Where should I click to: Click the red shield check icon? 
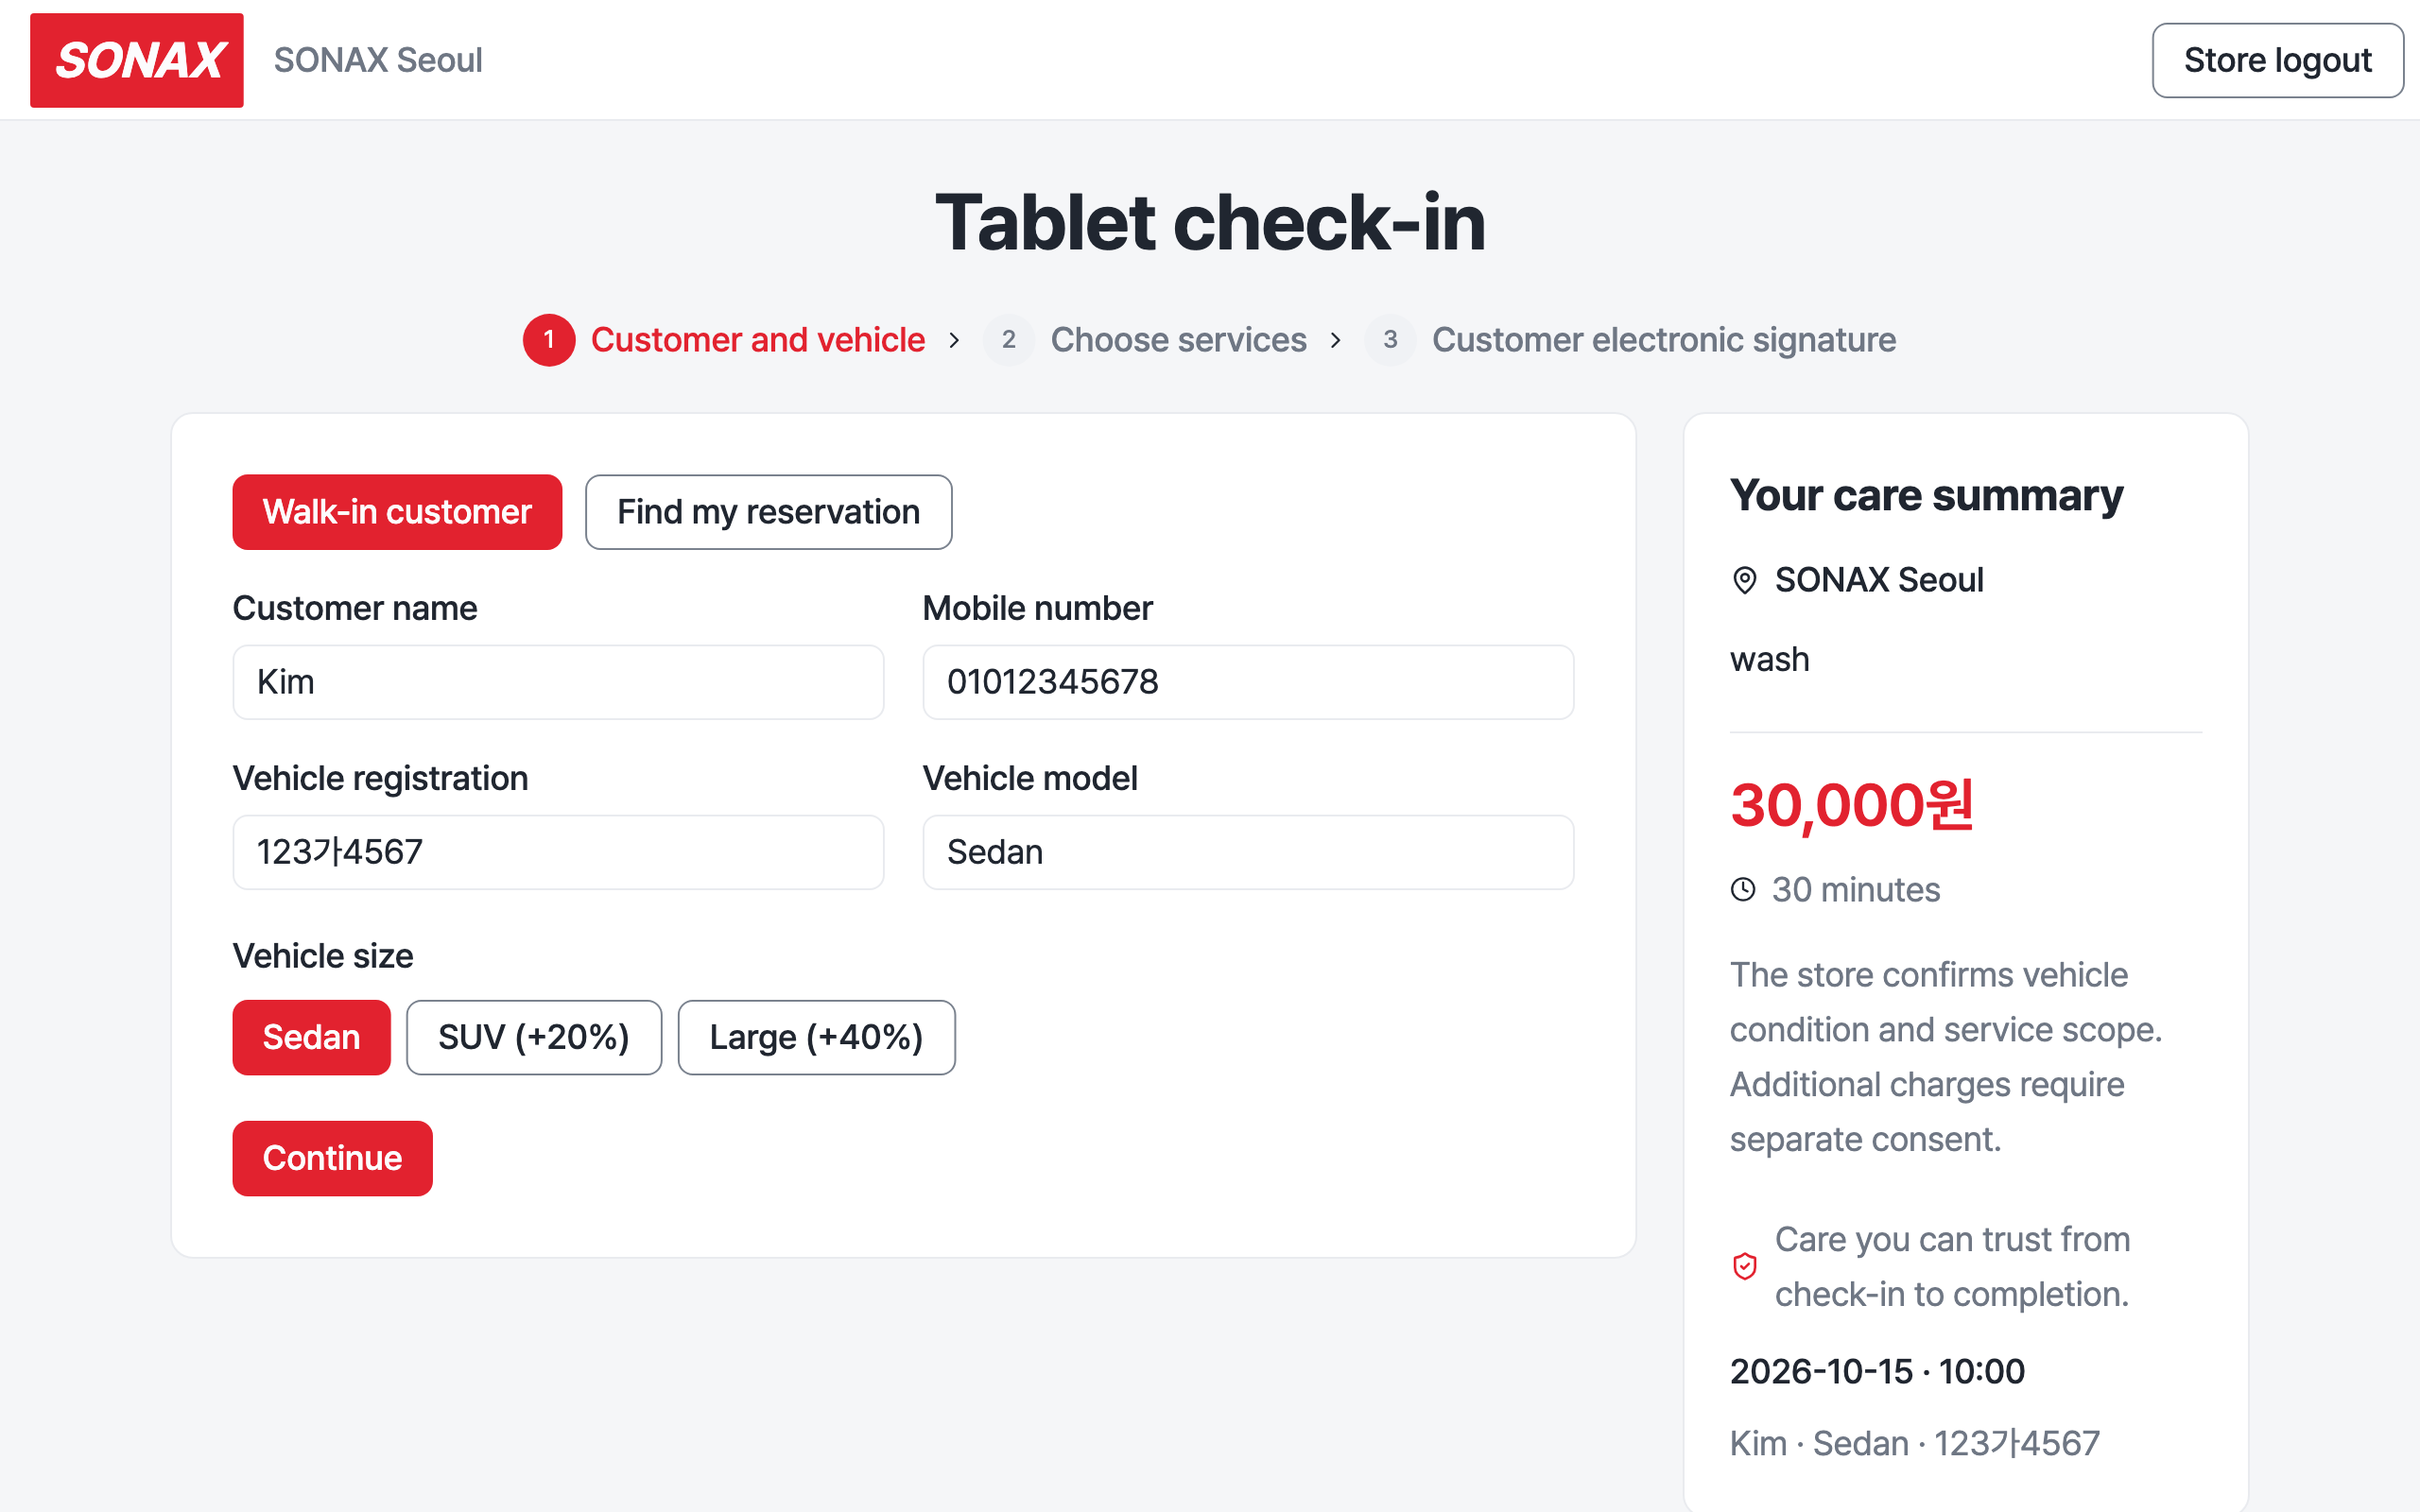tap(1744, 1266)
